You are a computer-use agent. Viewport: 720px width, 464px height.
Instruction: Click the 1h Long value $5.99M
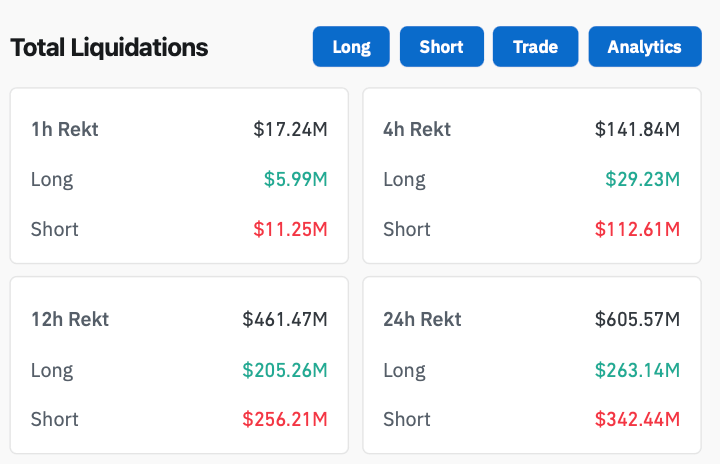(x=295, y=179)
